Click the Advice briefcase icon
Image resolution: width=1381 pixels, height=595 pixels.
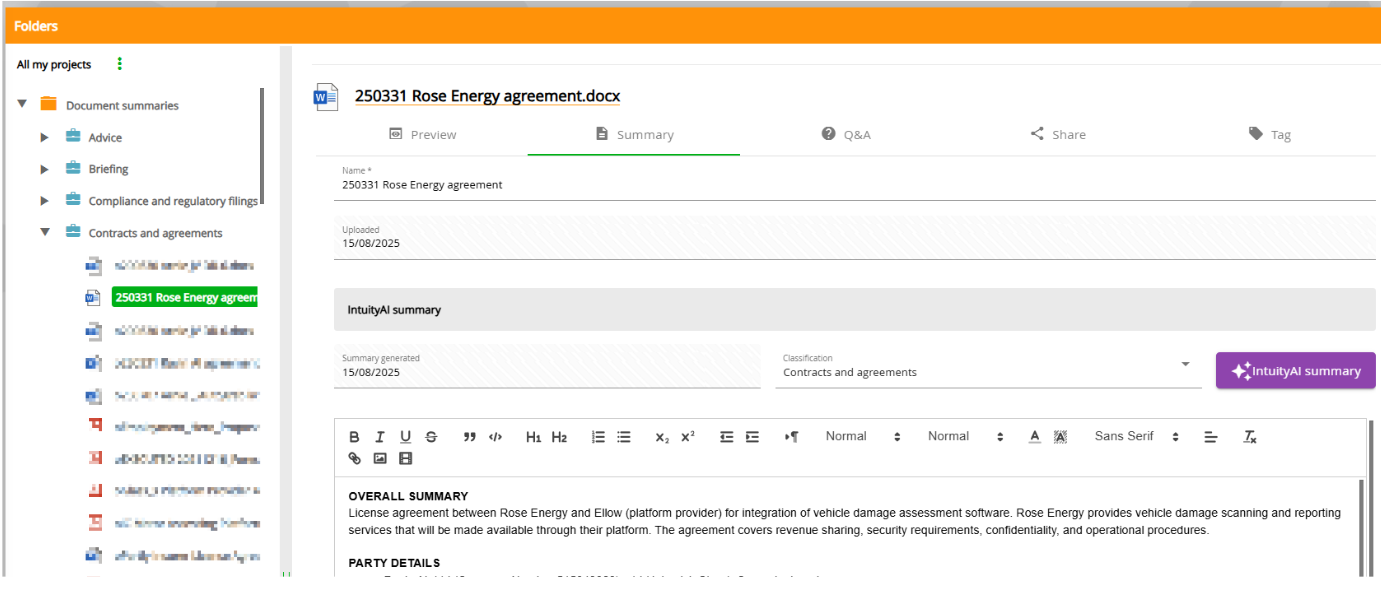coord(73,137)
